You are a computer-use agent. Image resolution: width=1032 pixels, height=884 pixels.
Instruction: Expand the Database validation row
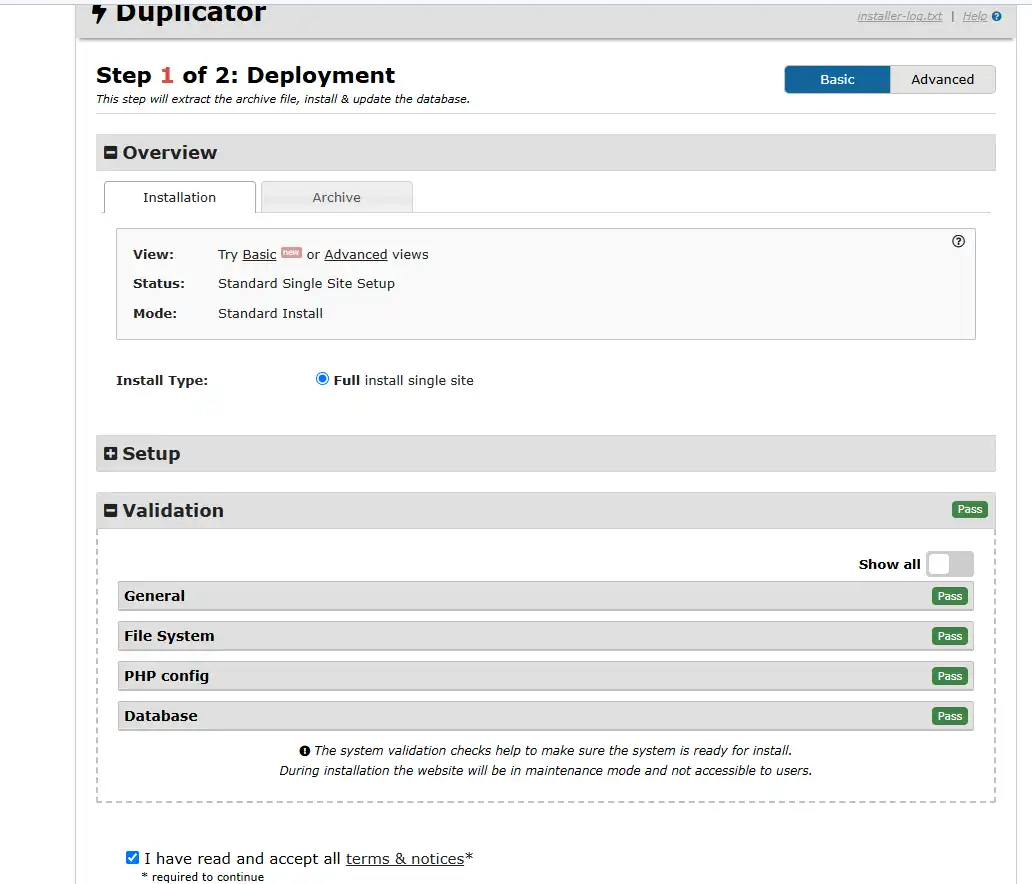(x=545, y=716)
